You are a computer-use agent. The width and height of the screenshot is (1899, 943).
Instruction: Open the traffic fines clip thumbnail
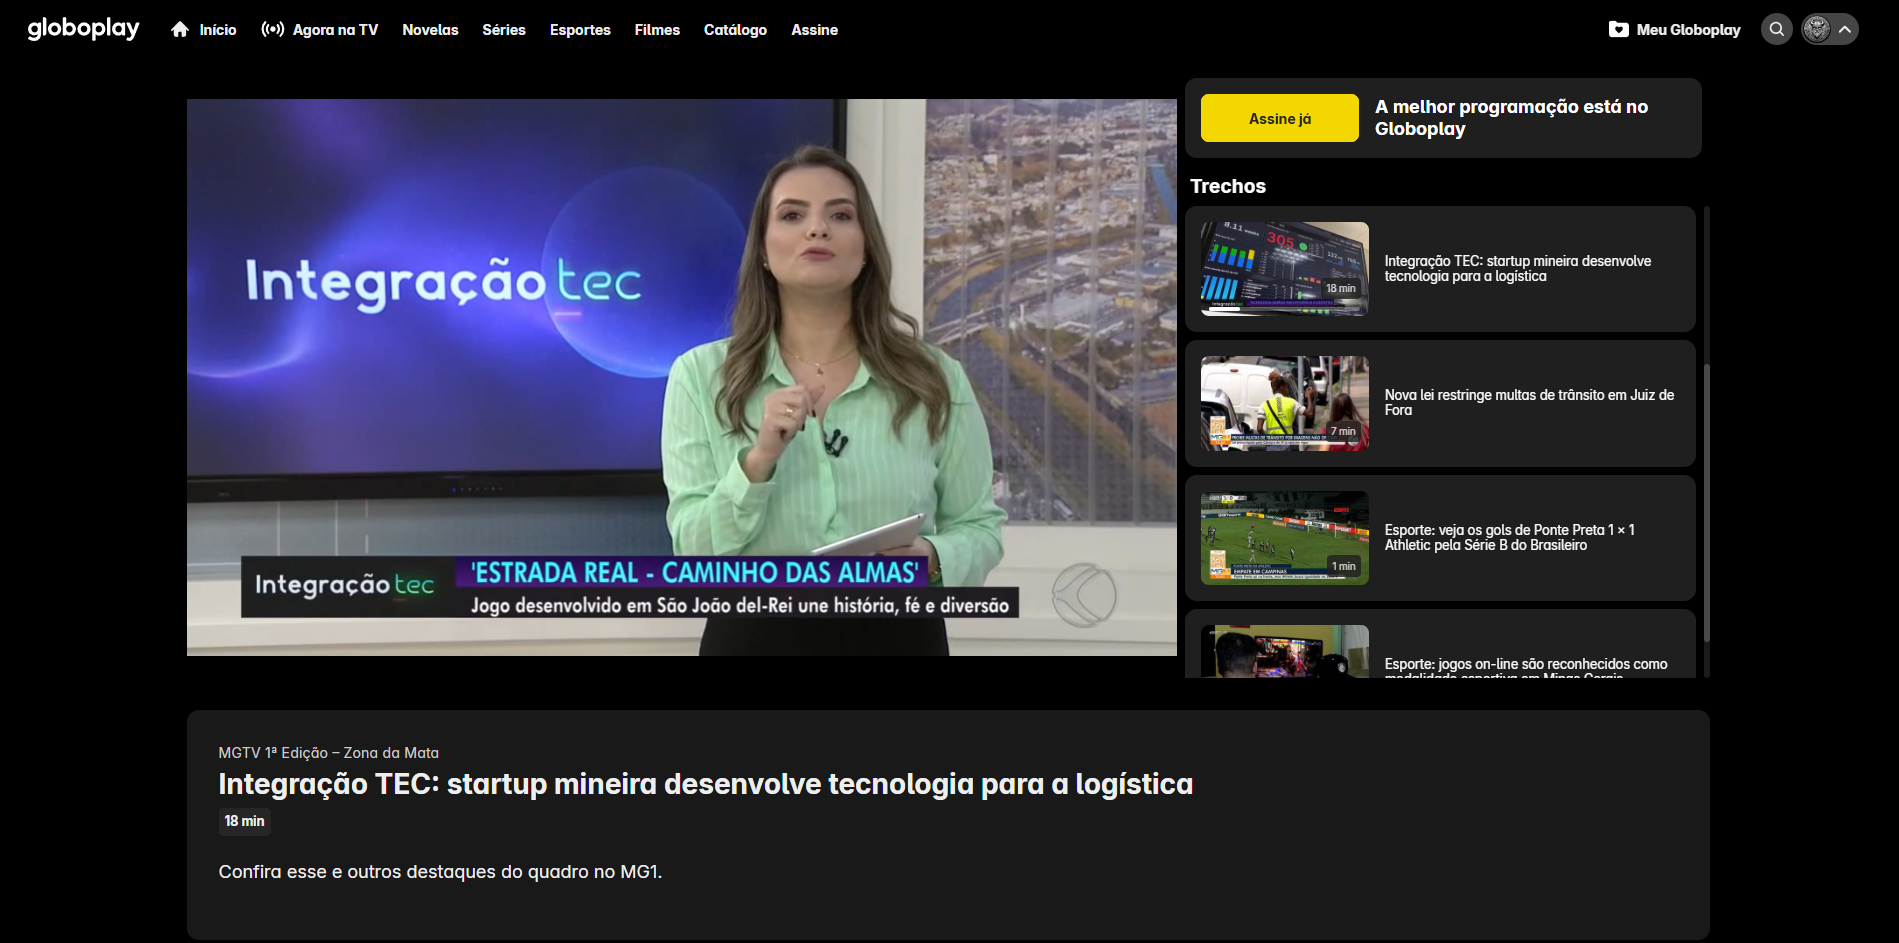1285,403
